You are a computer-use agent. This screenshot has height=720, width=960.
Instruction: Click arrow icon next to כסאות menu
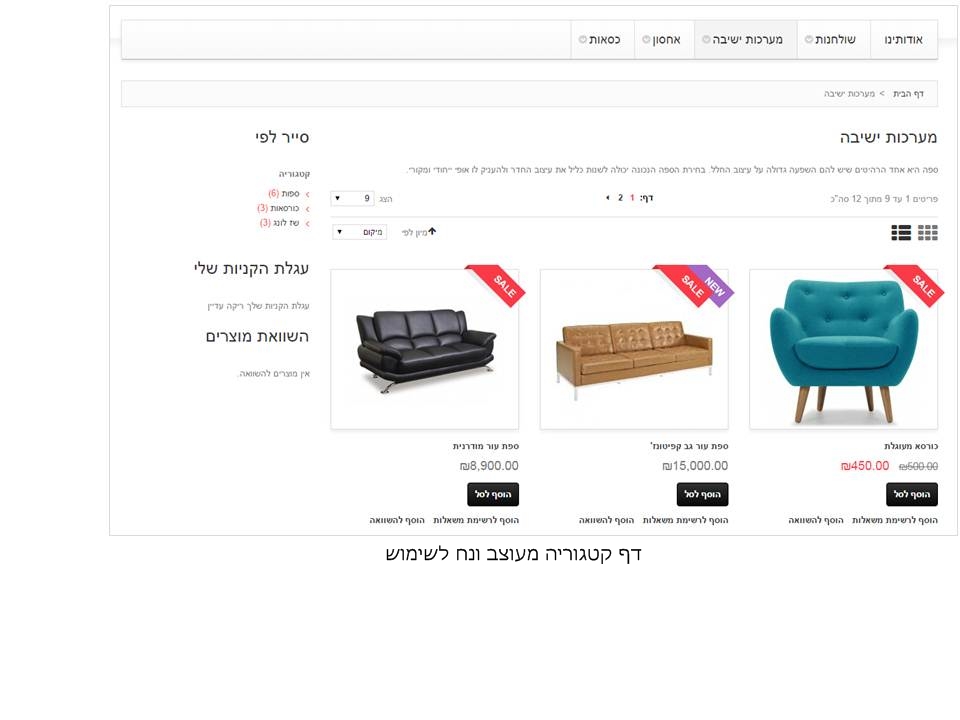tap(582, 40)
